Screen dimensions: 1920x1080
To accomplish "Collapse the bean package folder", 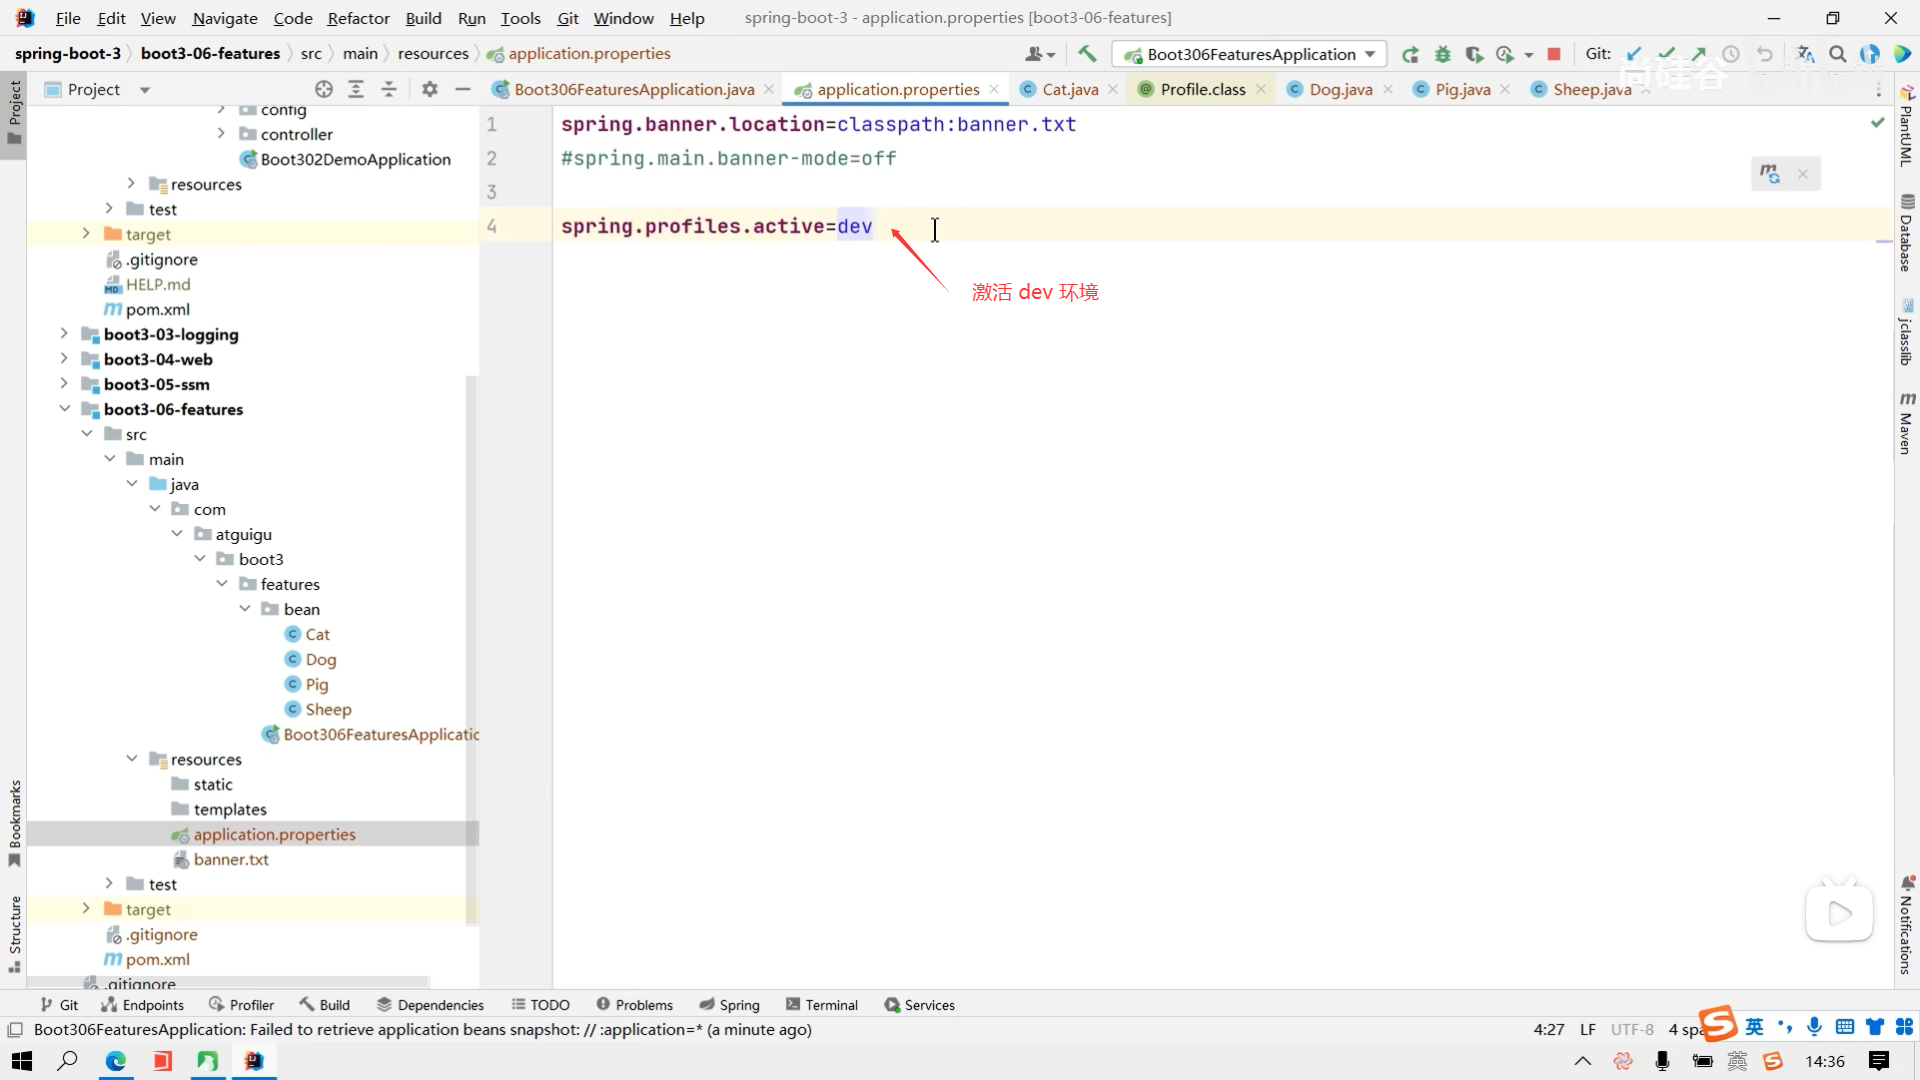I will [245, 609].
